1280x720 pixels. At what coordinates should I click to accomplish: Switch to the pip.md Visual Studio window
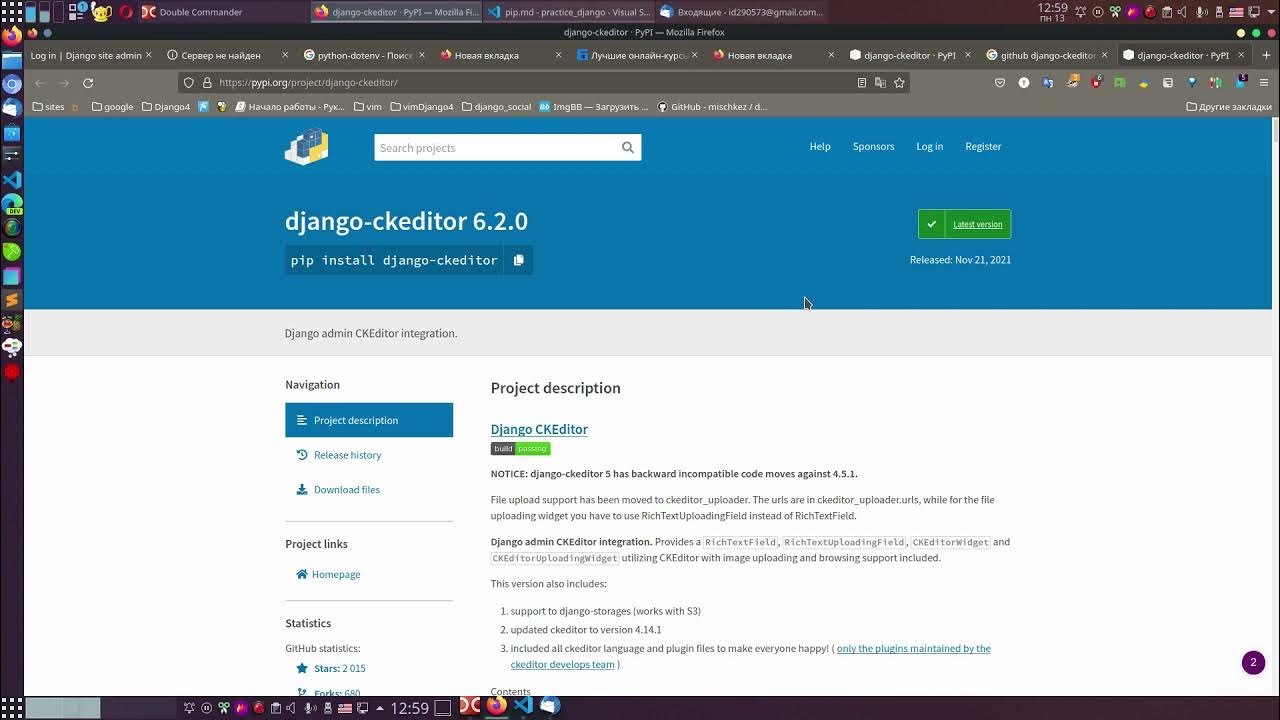[568, 12]
